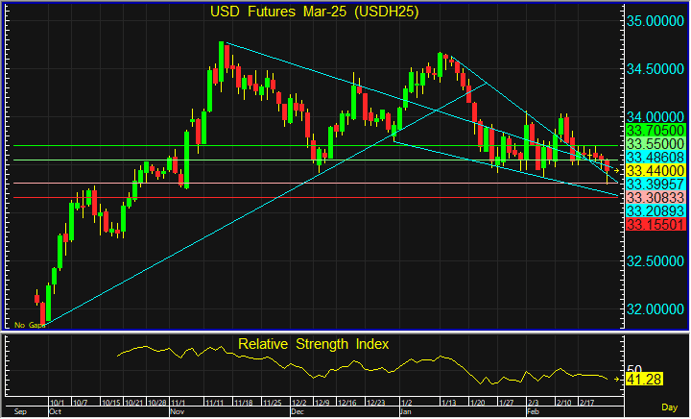Click the cyan 33.48608 price tag
691x419 pixels.
653,158
